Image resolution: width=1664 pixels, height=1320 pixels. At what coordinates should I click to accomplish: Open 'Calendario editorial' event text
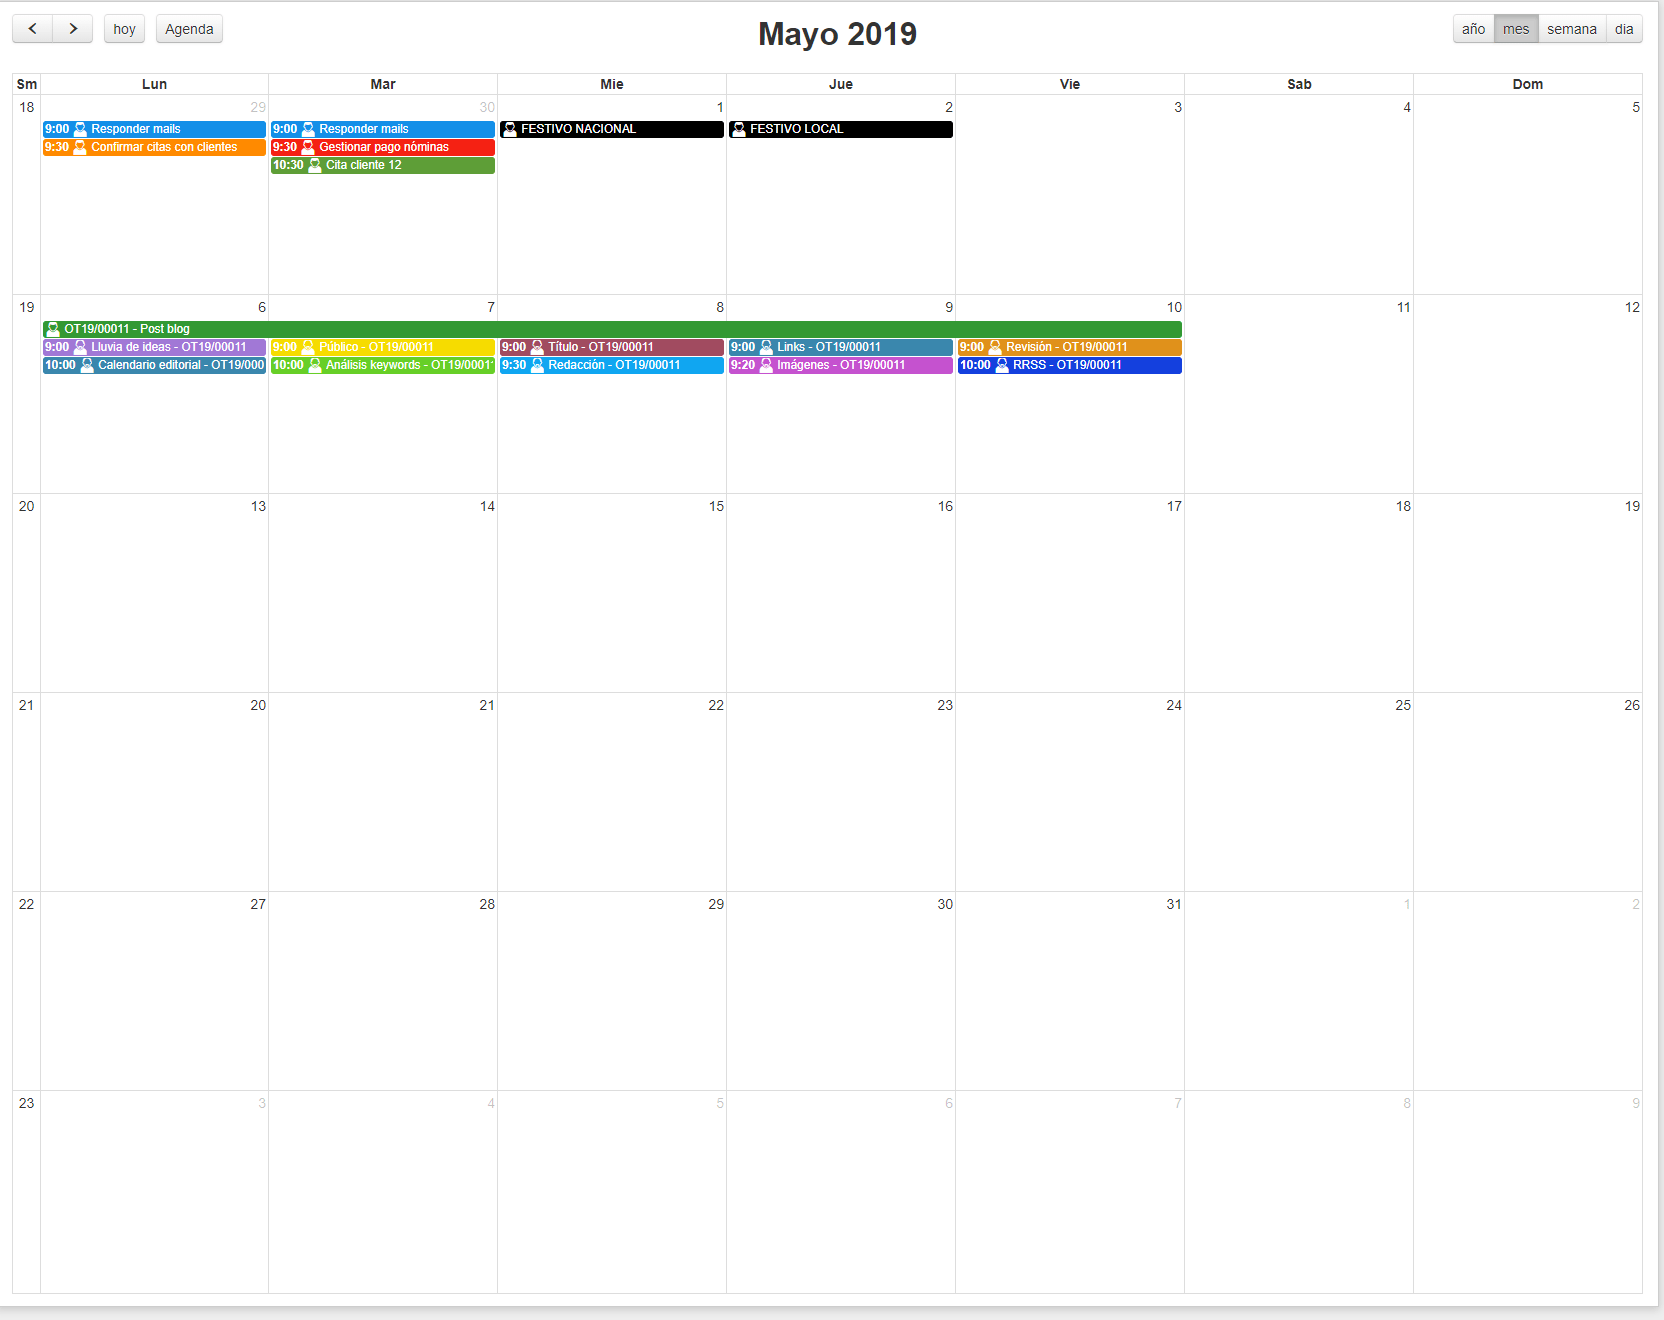point(181,365)
